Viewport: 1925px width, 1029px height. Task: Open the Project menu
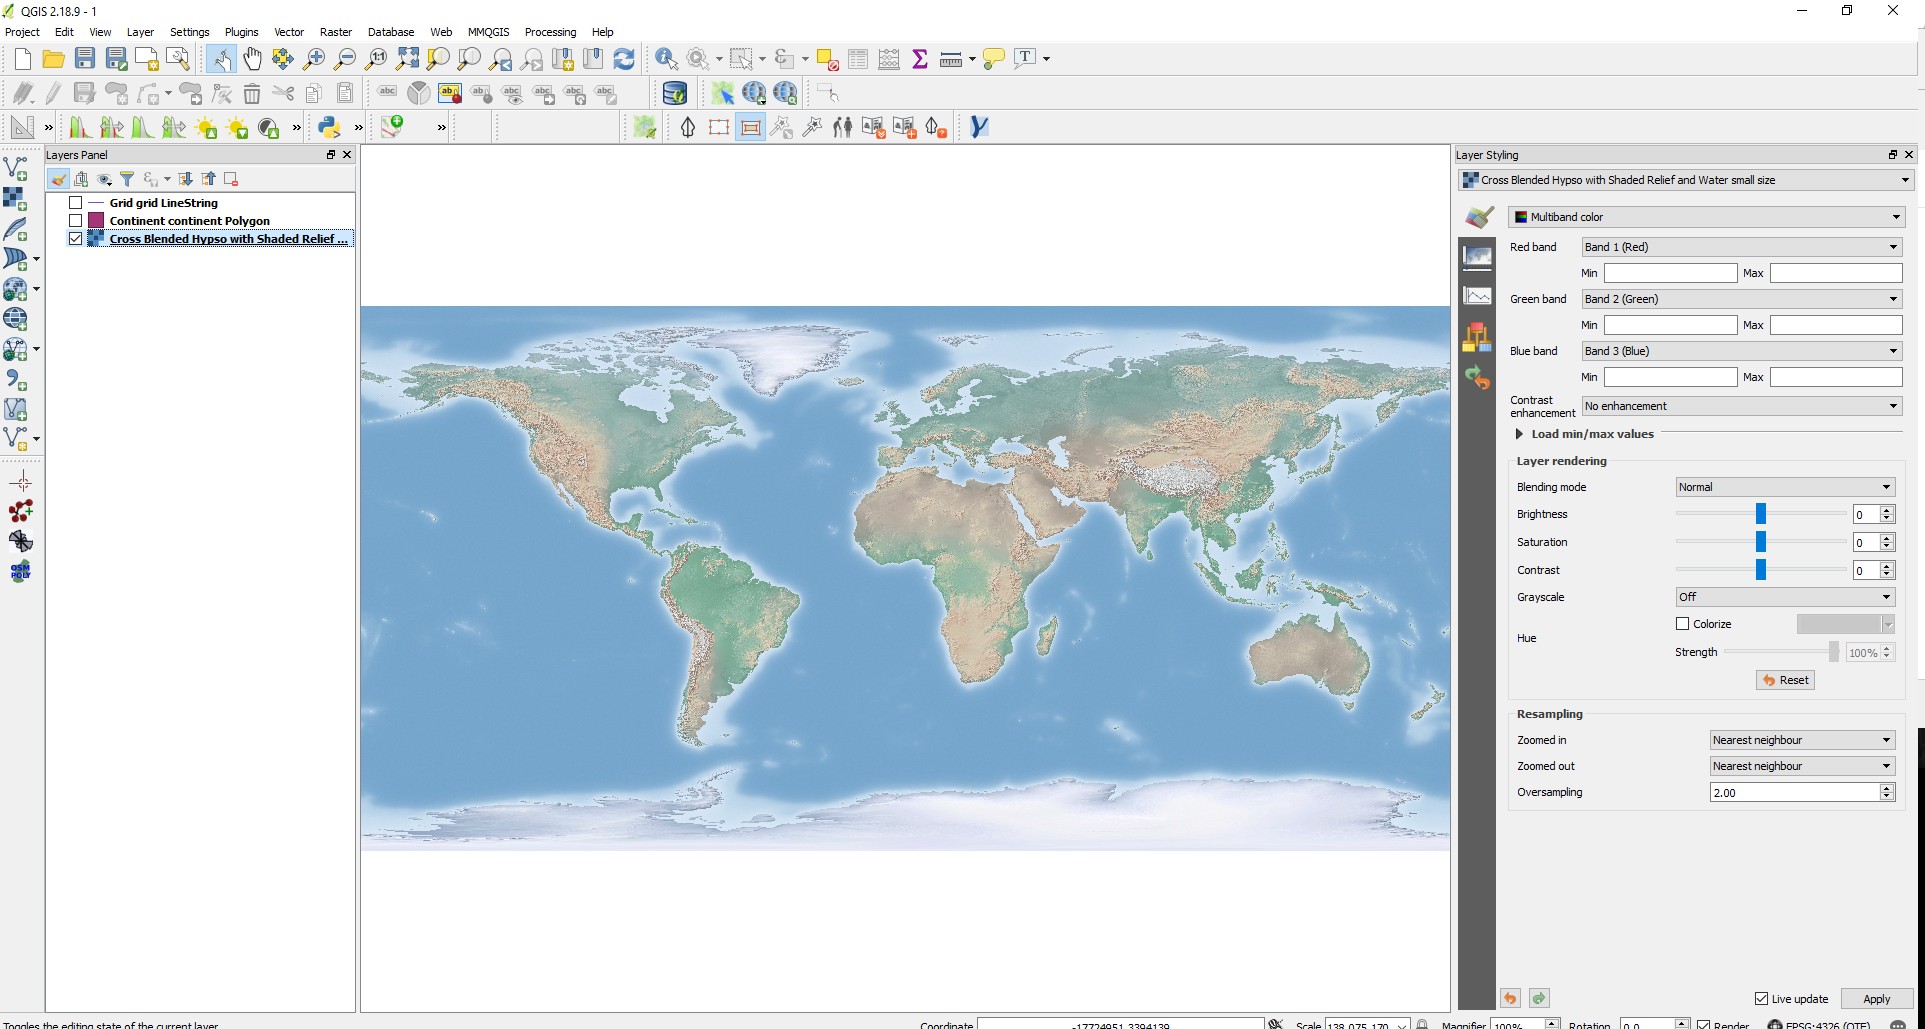tap(22, 32)
